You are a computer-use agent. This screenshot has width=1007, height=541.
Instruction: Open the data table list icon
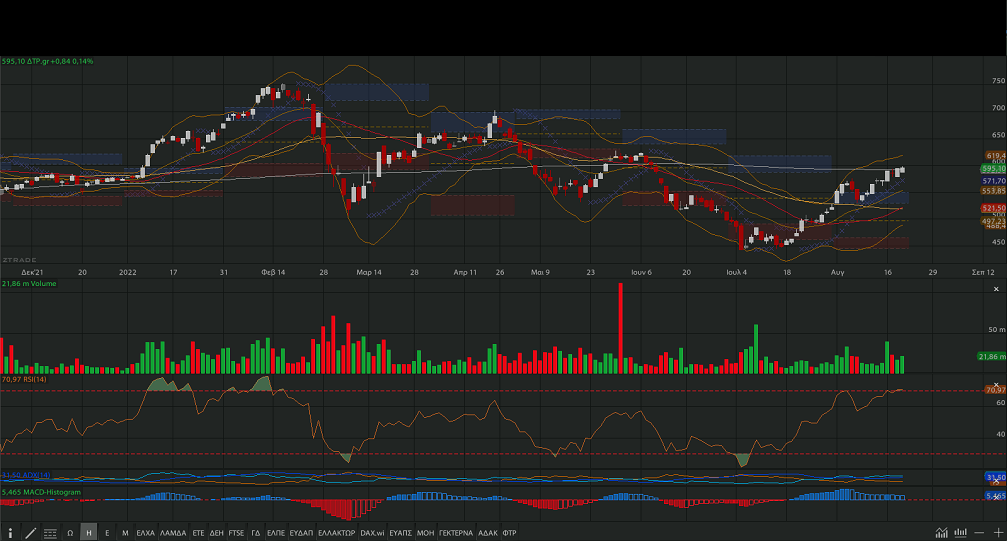[48, 533]
